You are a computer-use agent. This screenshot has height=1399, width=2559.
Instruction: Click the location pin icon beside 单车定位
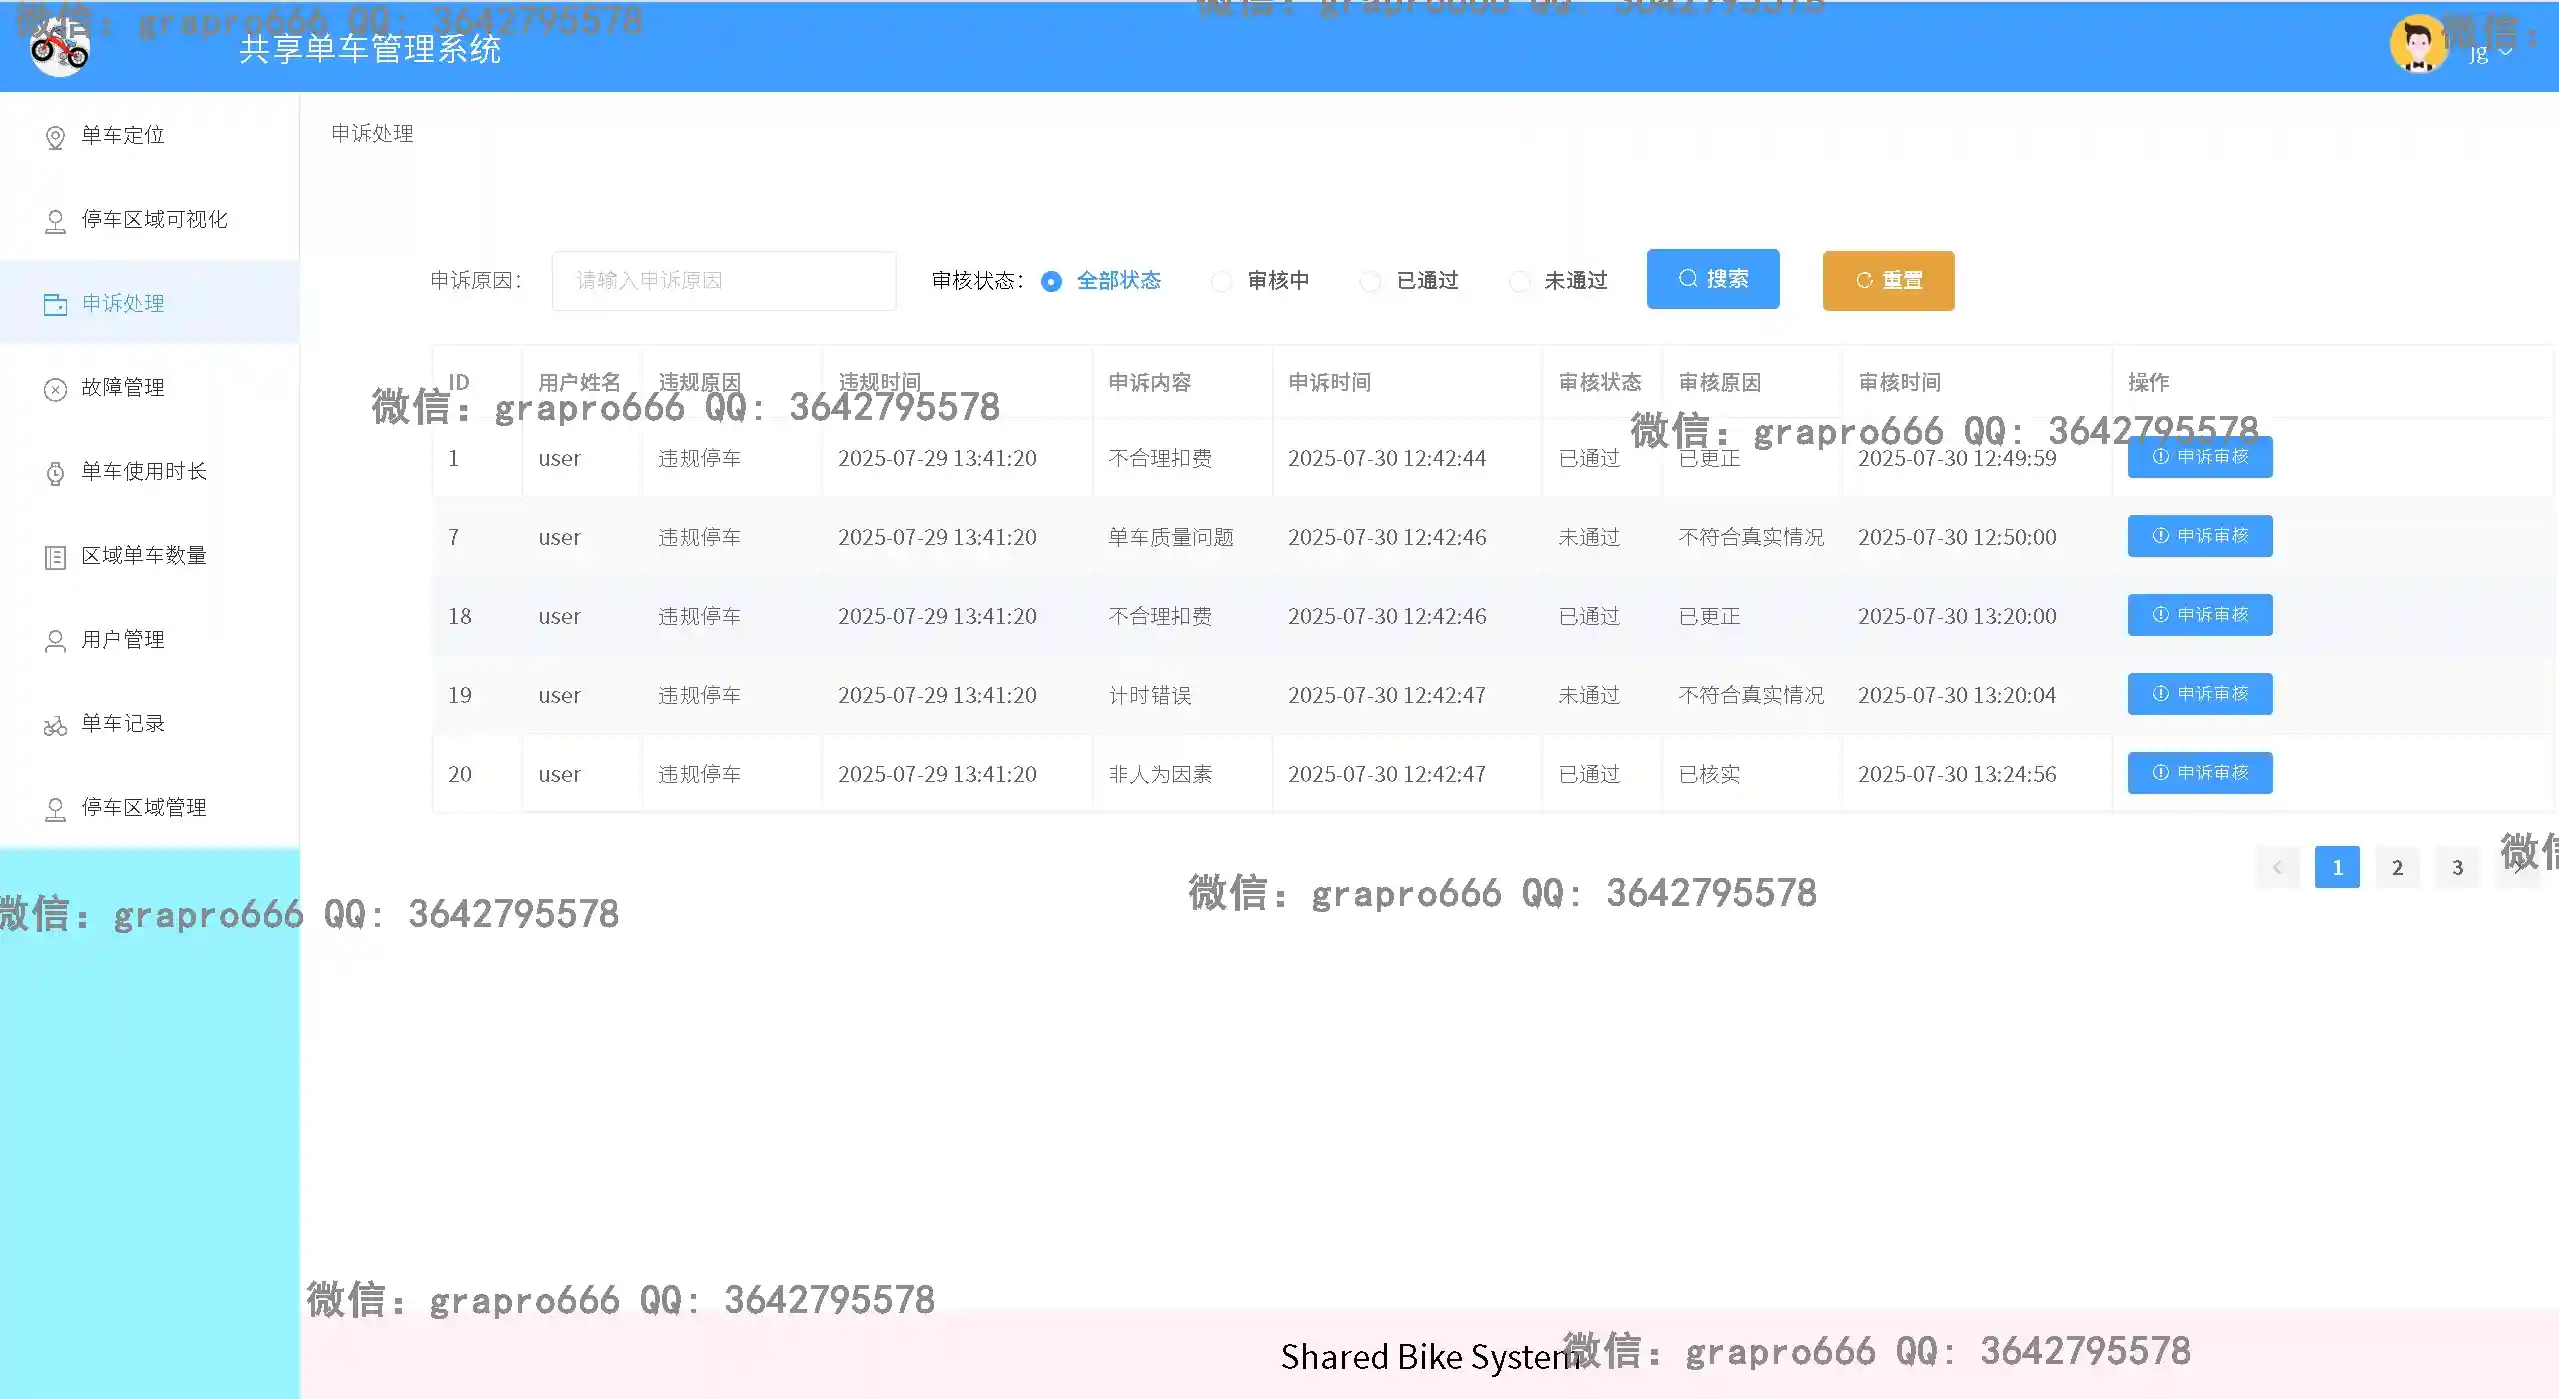[x=55, y=137]
